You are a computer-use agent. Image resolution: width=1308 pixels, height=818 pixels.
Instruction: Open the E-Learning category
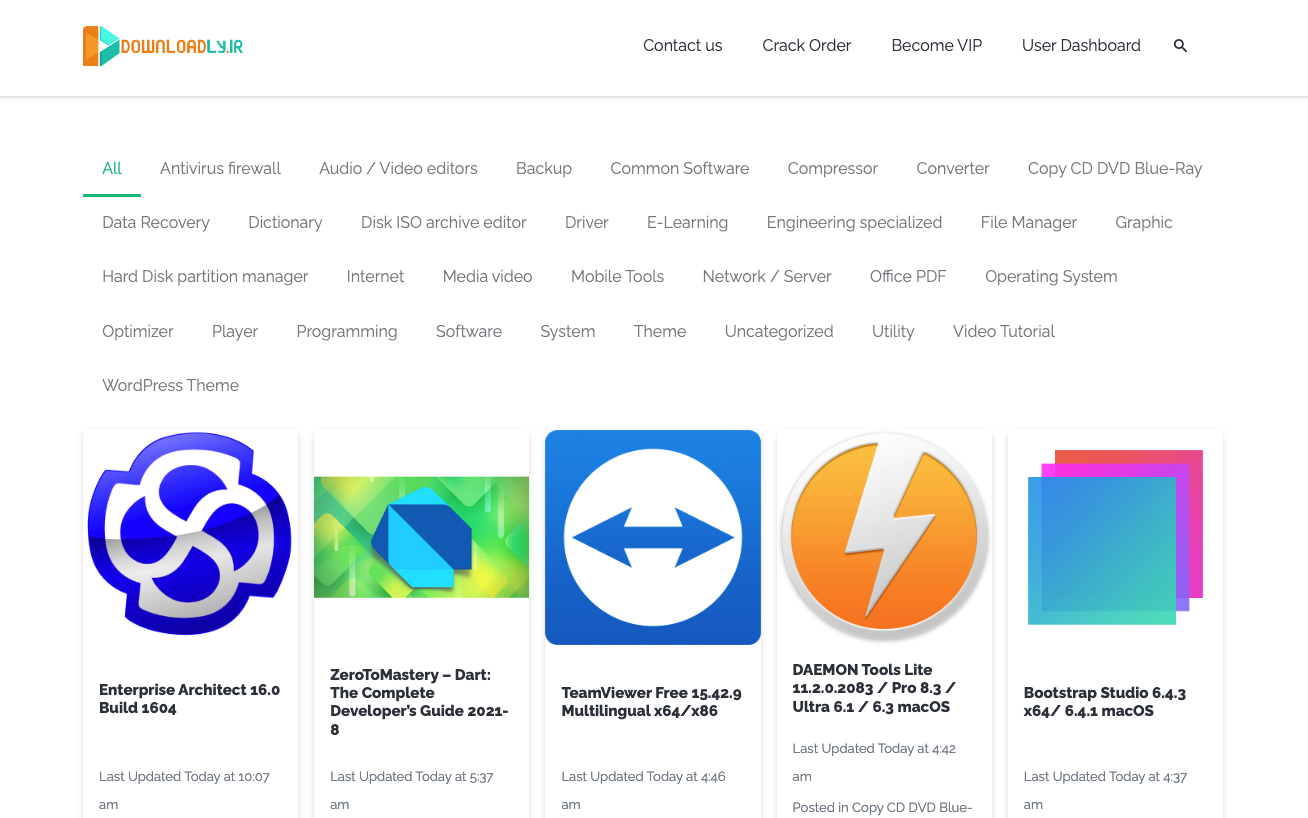click(x=687, y=222)
